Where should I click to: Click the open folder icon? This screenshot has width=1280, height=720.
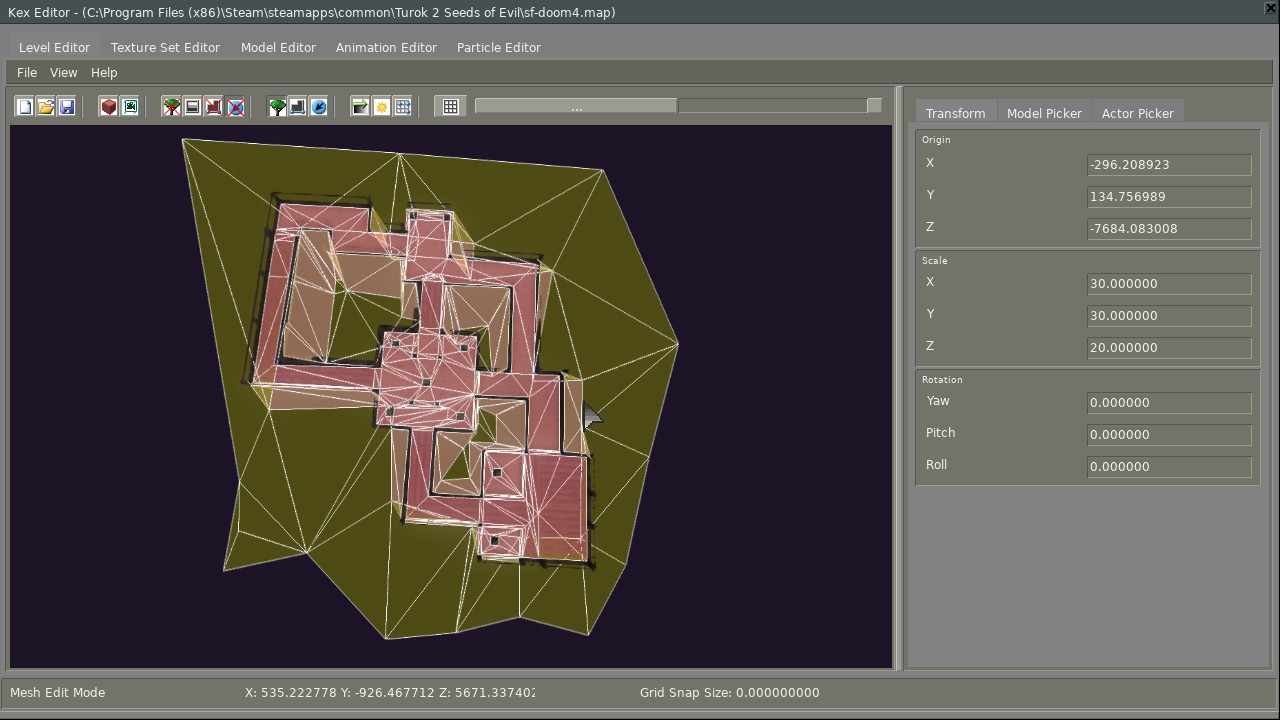pyautogui.click(x=46, y=106)
